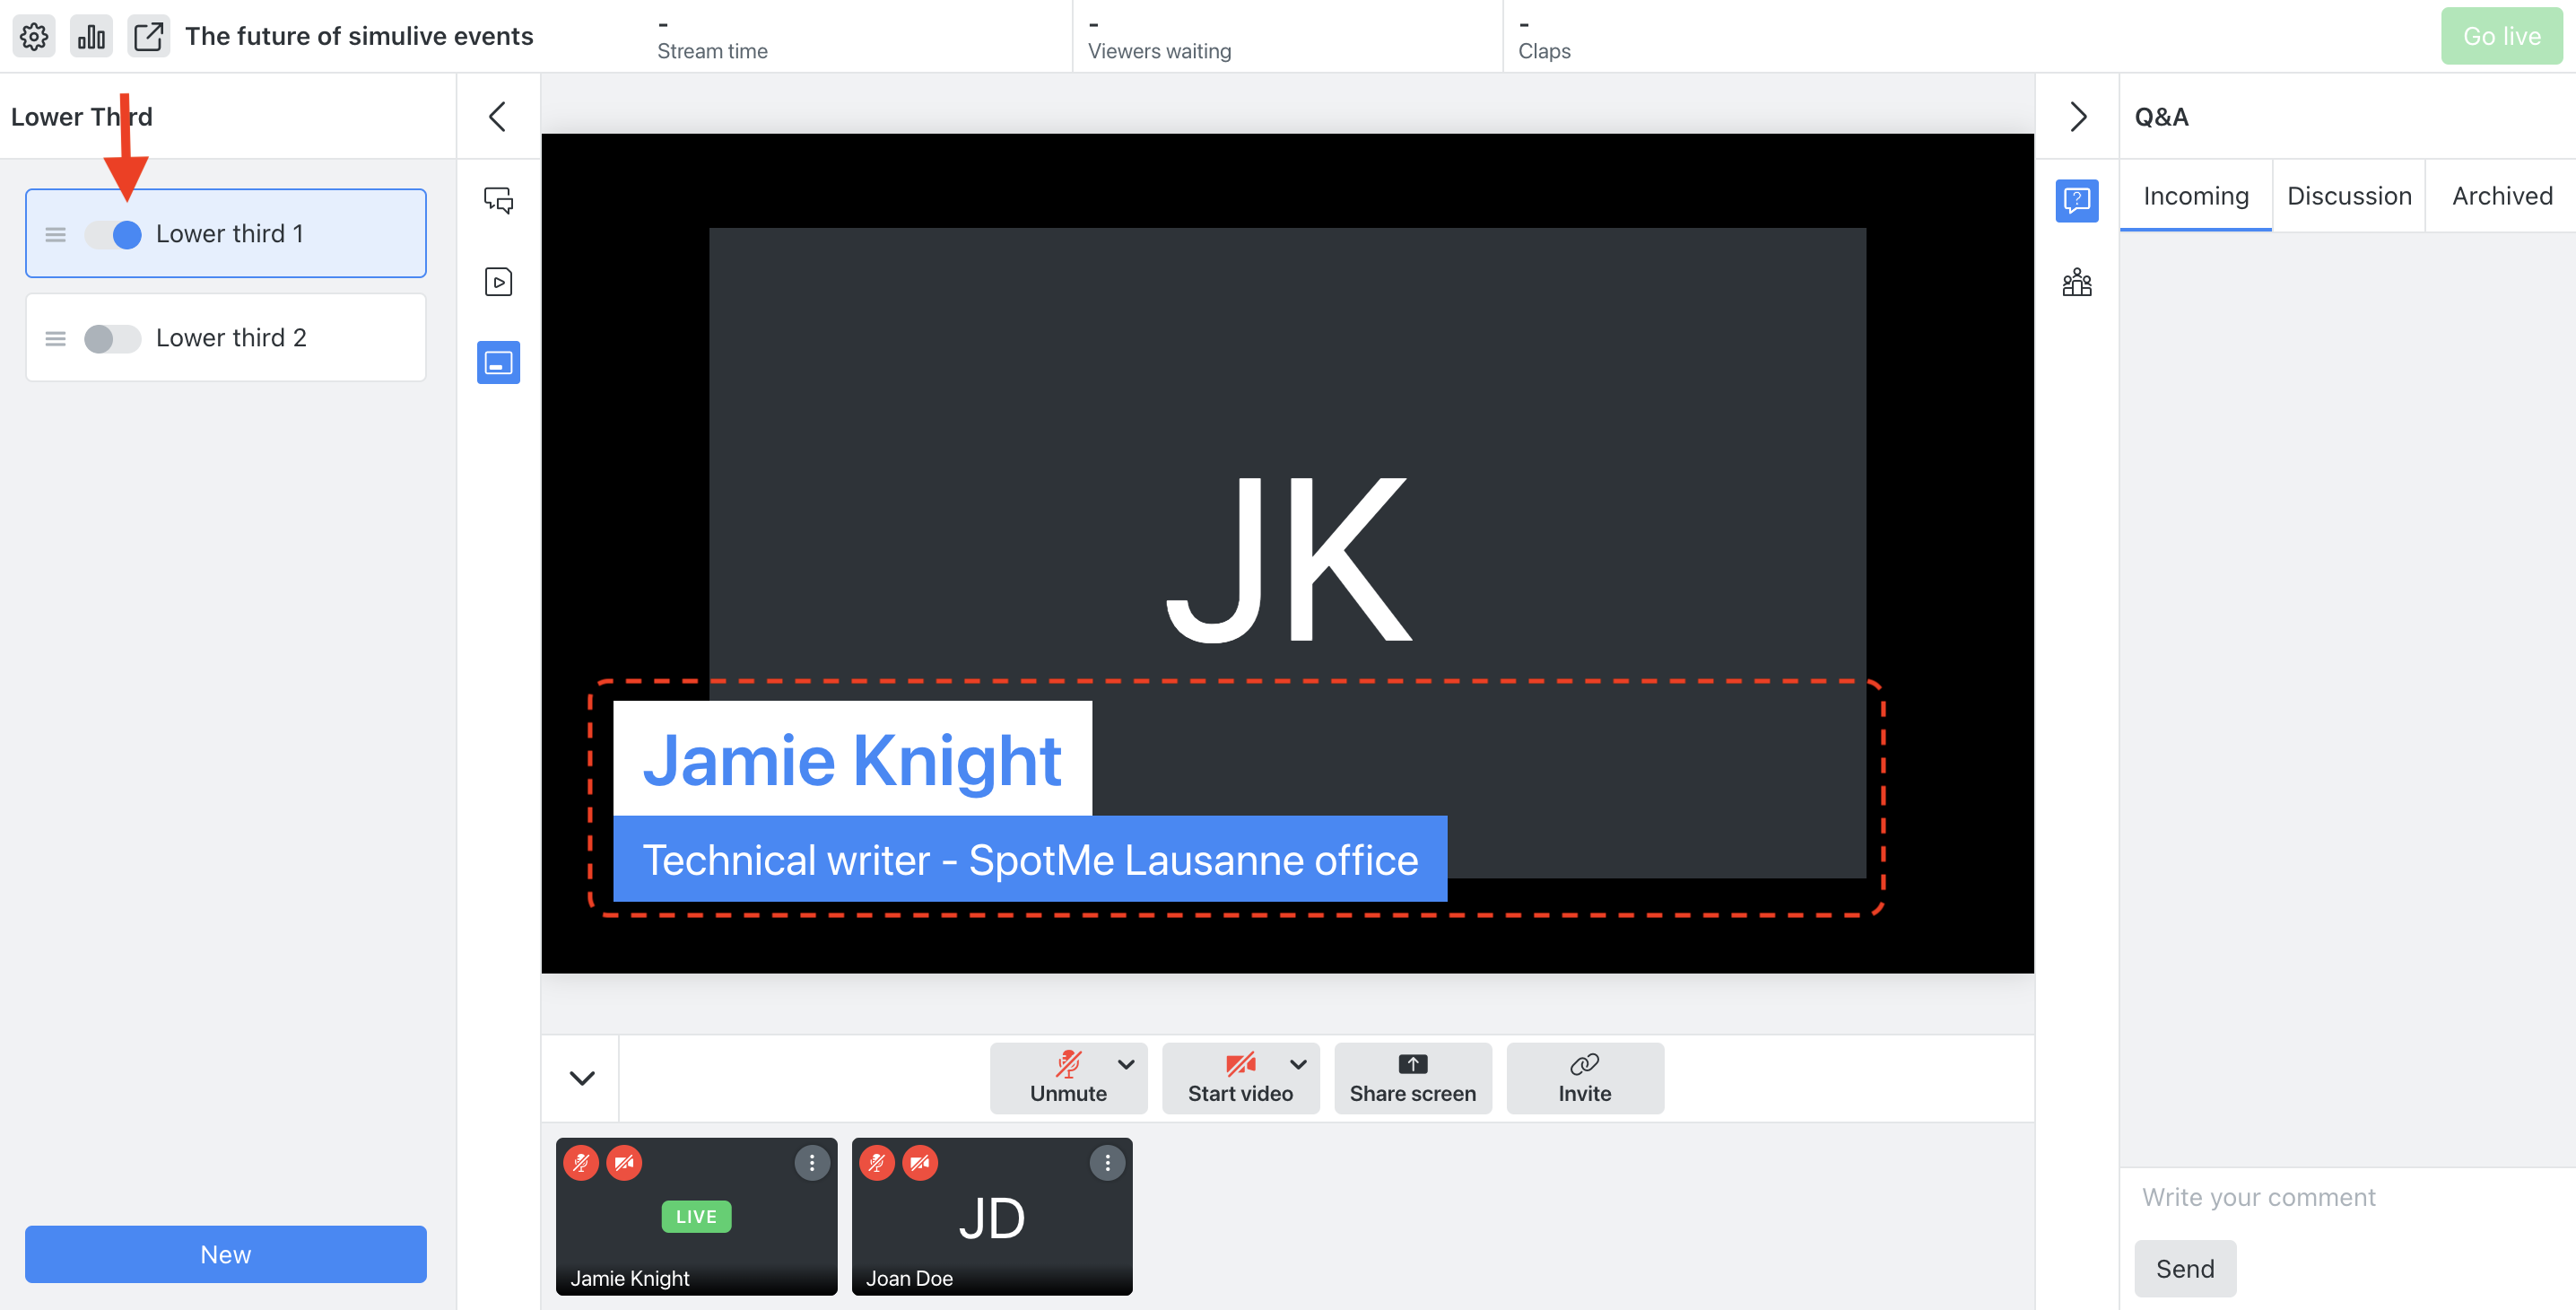Click the New lower third button

[x=225, y=1252]
